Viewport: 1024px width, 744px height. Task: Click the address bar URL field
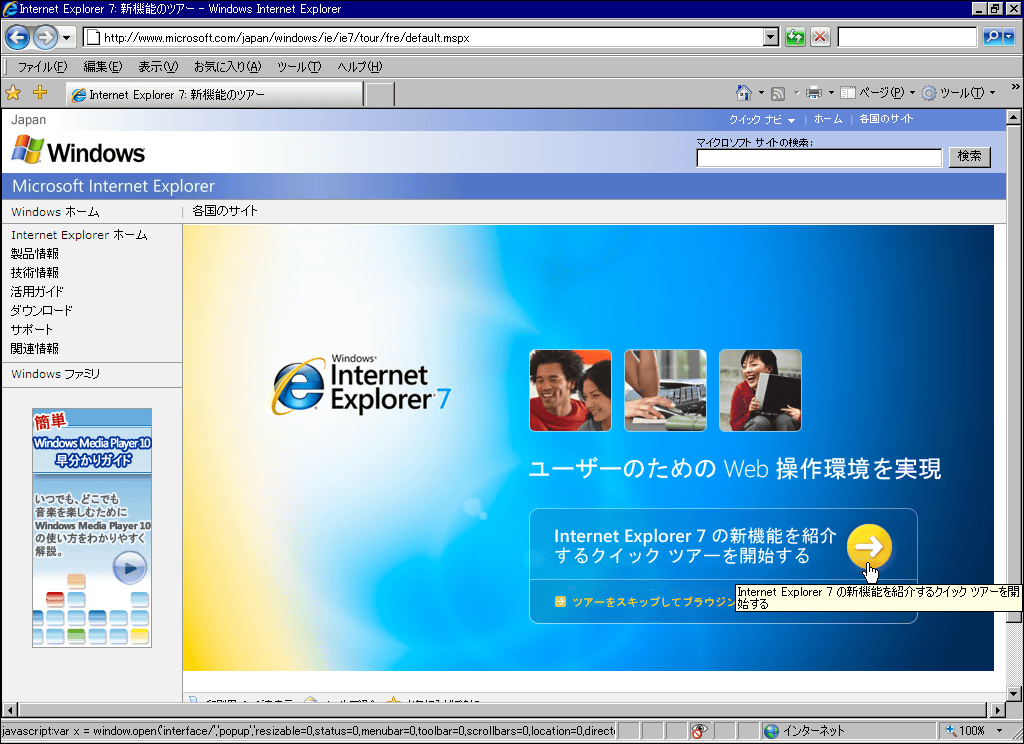(424, 38)
